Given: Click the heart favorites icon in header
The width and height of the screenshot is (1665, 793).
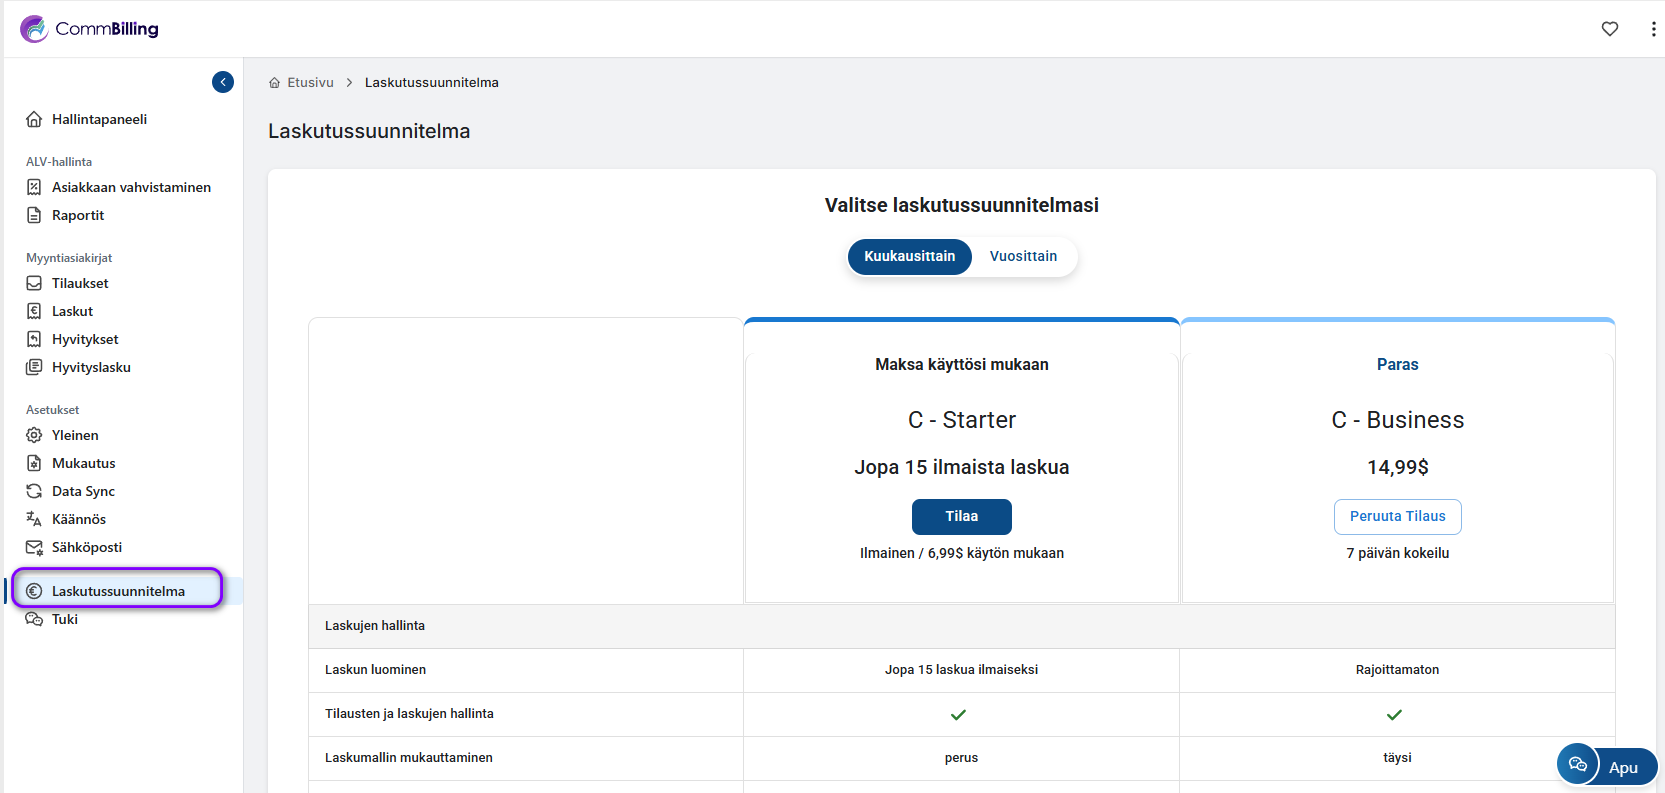Looking at the screenshot, I should click(1609, 29).
